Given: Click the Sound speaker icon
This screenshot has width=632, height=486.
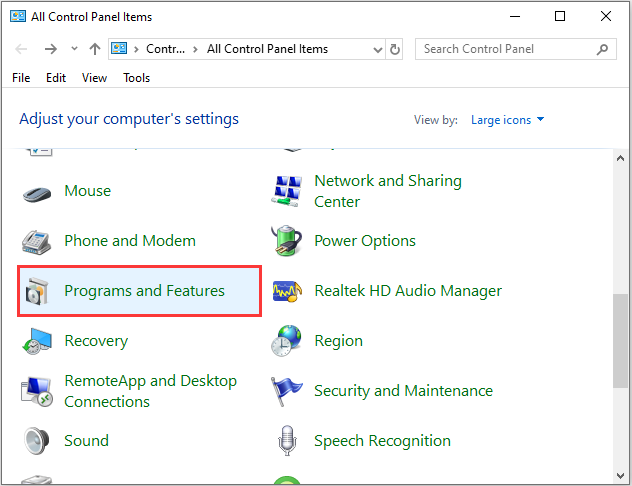Looking at the screenshot, I should point(38,441).
